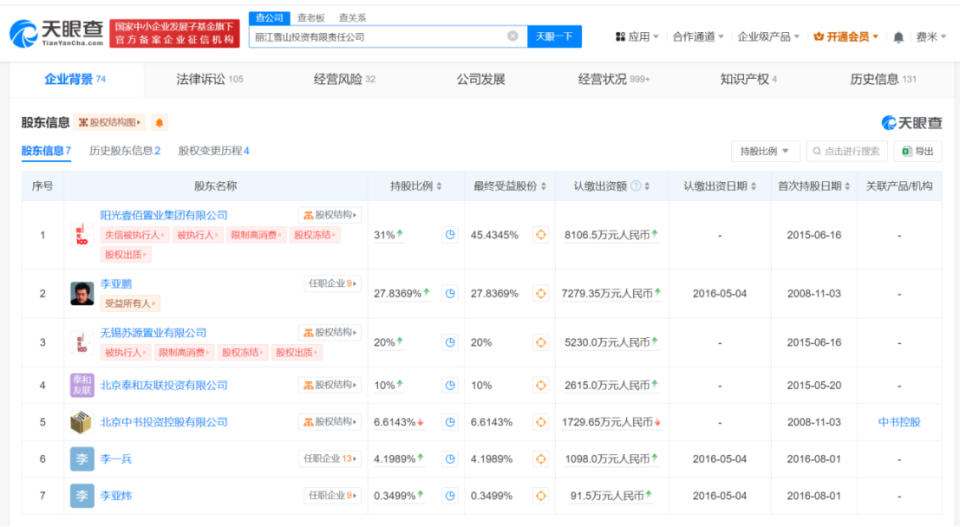
Task: Open the 股权结构图 button beside 股东信息
Action: pyautogui.click(x=110, y=122)
